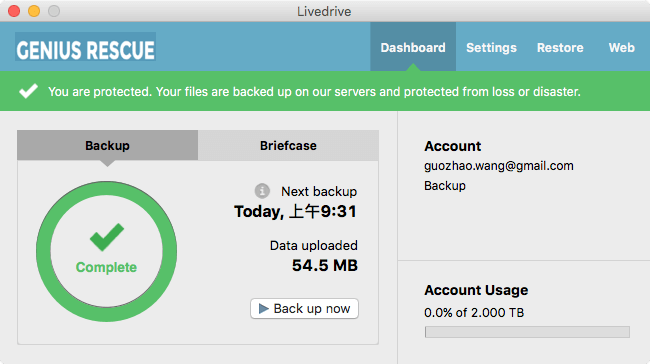Viewport: 650px width, 364px height.
Task: Start backup with Back up now button
Action: (304, 308)
